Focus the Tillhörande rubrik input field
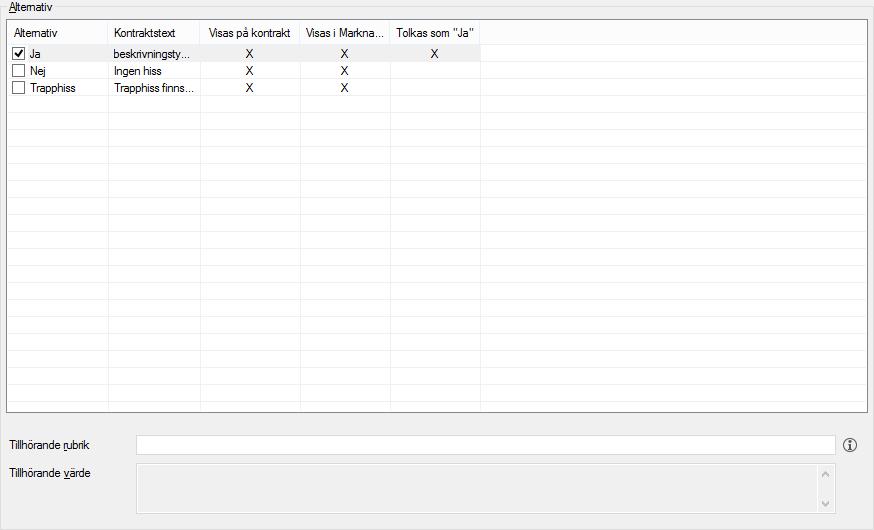Image resolution: width=874 pixels, height=530 pixels. 485,445
